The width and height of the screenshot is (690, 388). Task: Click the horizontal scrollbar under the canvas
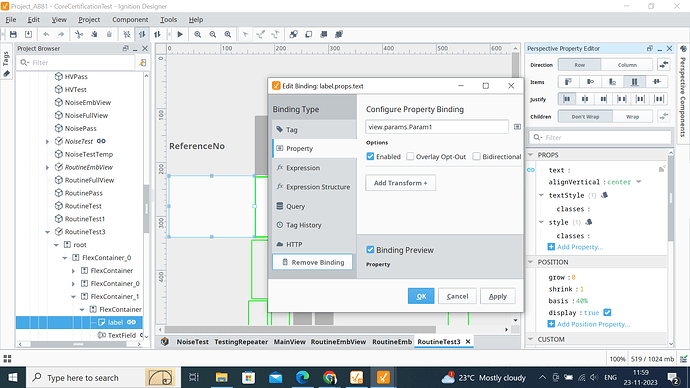point(300,329)
